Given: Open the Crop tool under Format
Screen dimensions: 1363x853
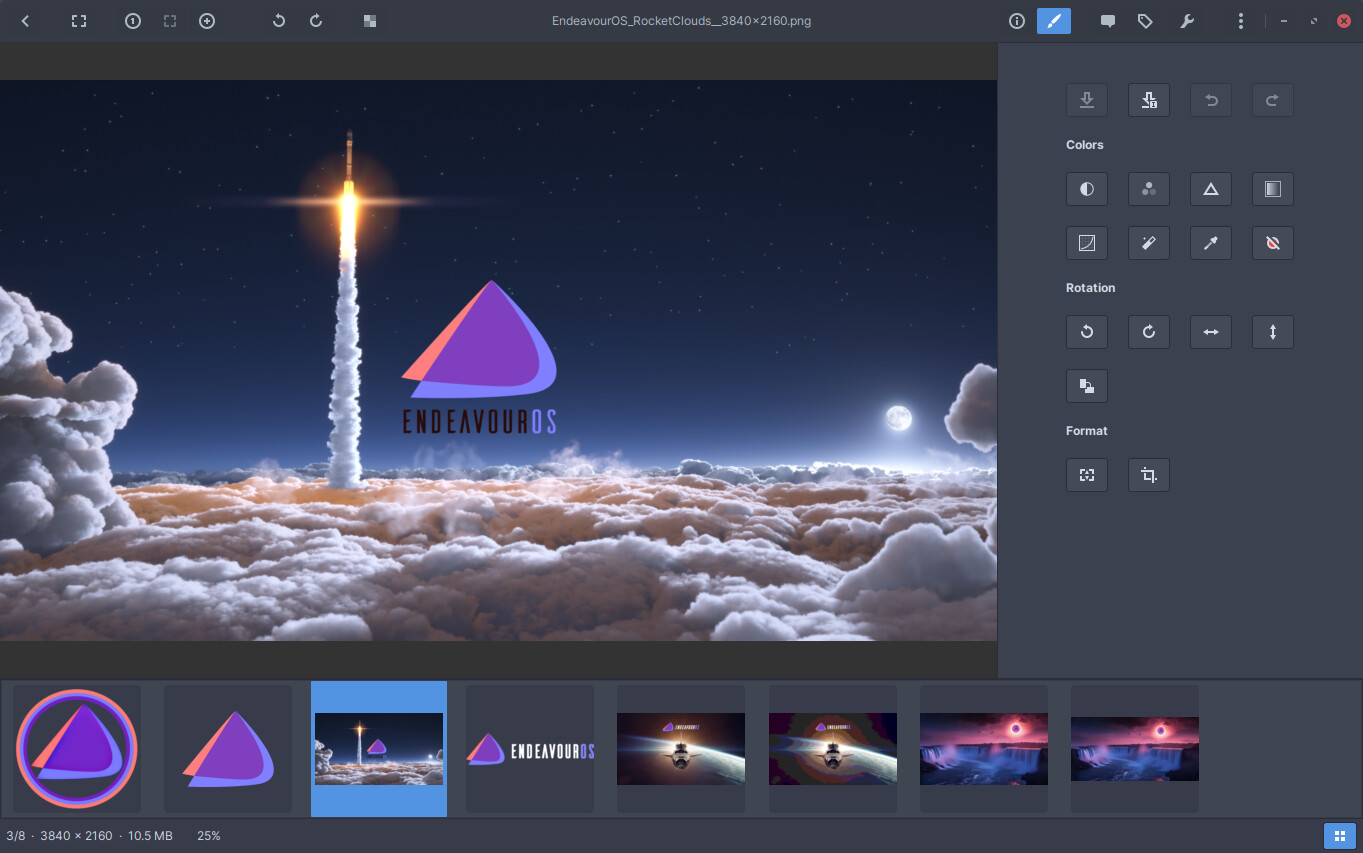Looking at the screenshot, I should (x=1149, y=475).
